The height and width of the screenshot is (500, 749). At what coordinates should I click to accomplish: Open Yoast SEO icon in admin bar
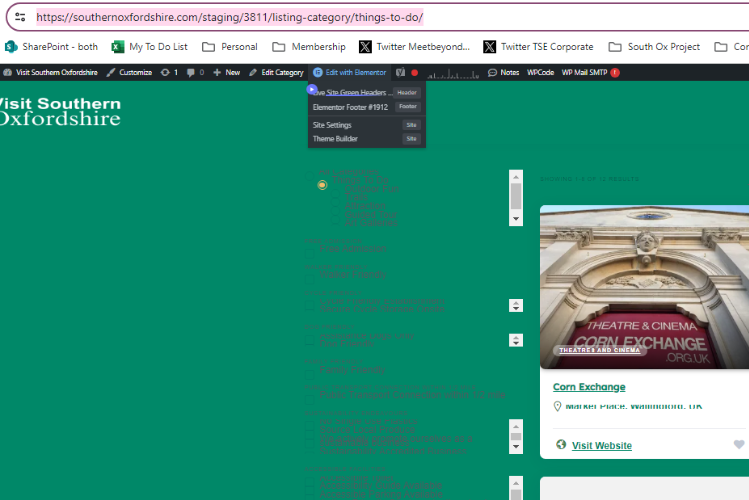point(400,73)
